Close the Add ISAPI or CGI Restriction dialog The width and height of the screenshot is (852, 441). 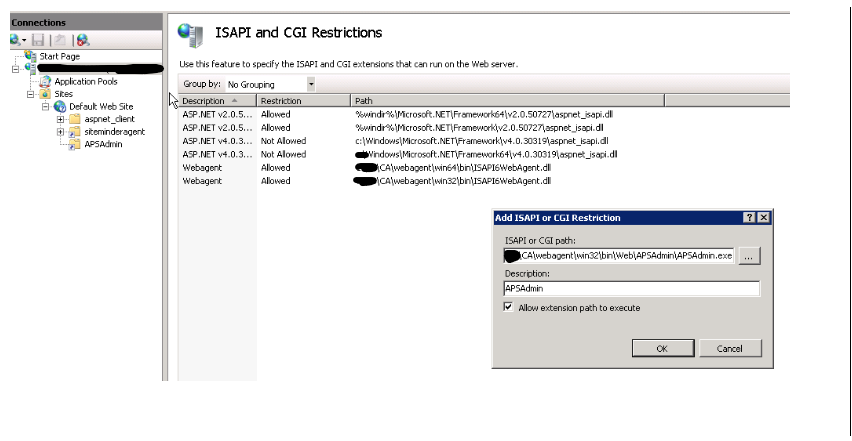point(763,217)
